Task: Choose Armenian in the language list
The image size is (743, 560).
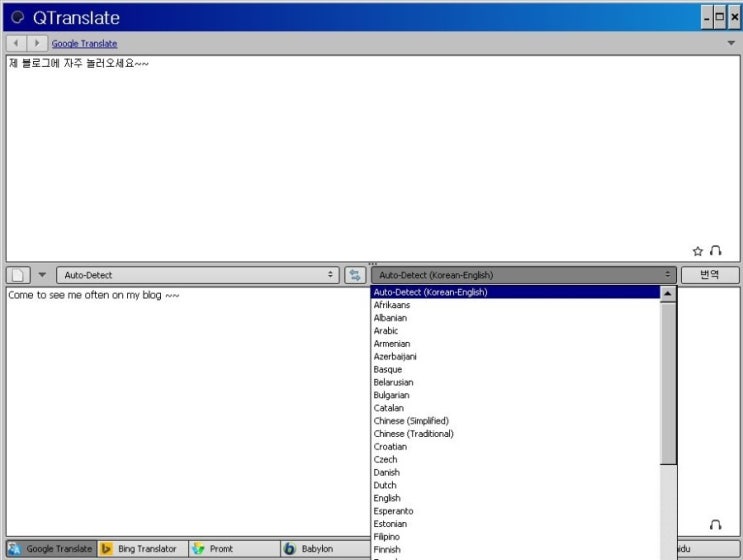Action: 515,343
